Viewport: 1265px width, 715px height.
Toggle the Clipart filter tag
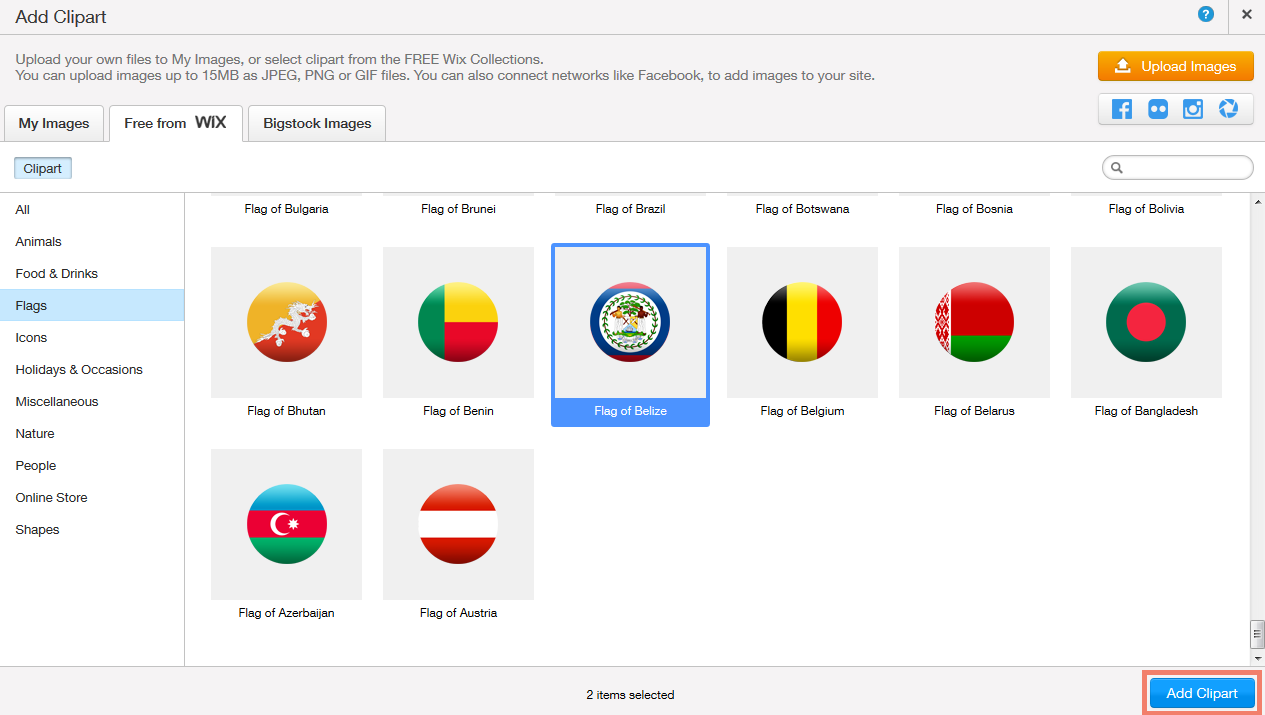coord(43,169)
